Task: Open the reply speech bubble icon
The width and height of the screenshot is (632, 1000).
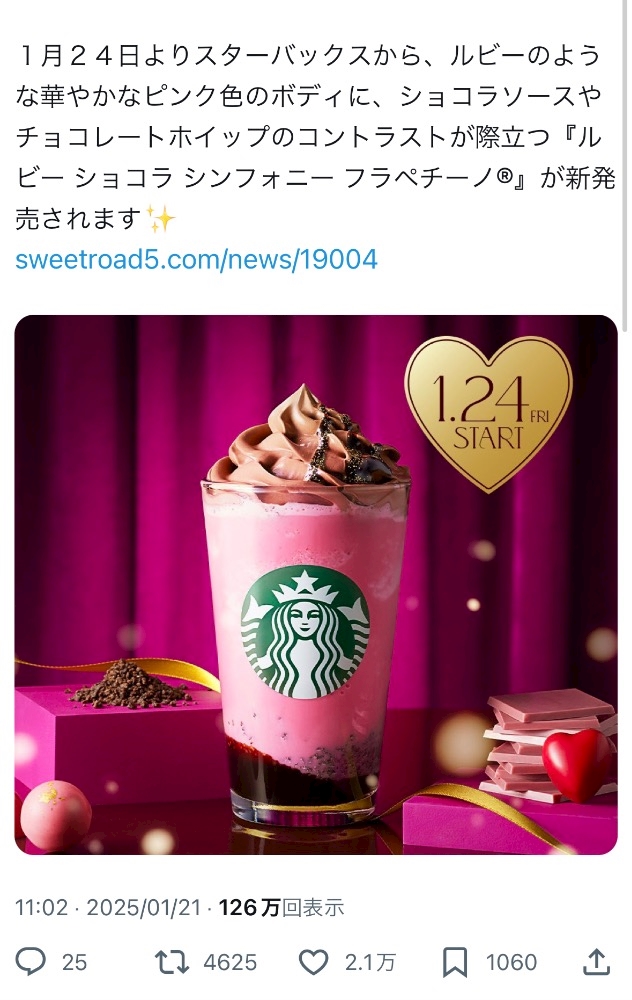Action: (x=31, y=962)
